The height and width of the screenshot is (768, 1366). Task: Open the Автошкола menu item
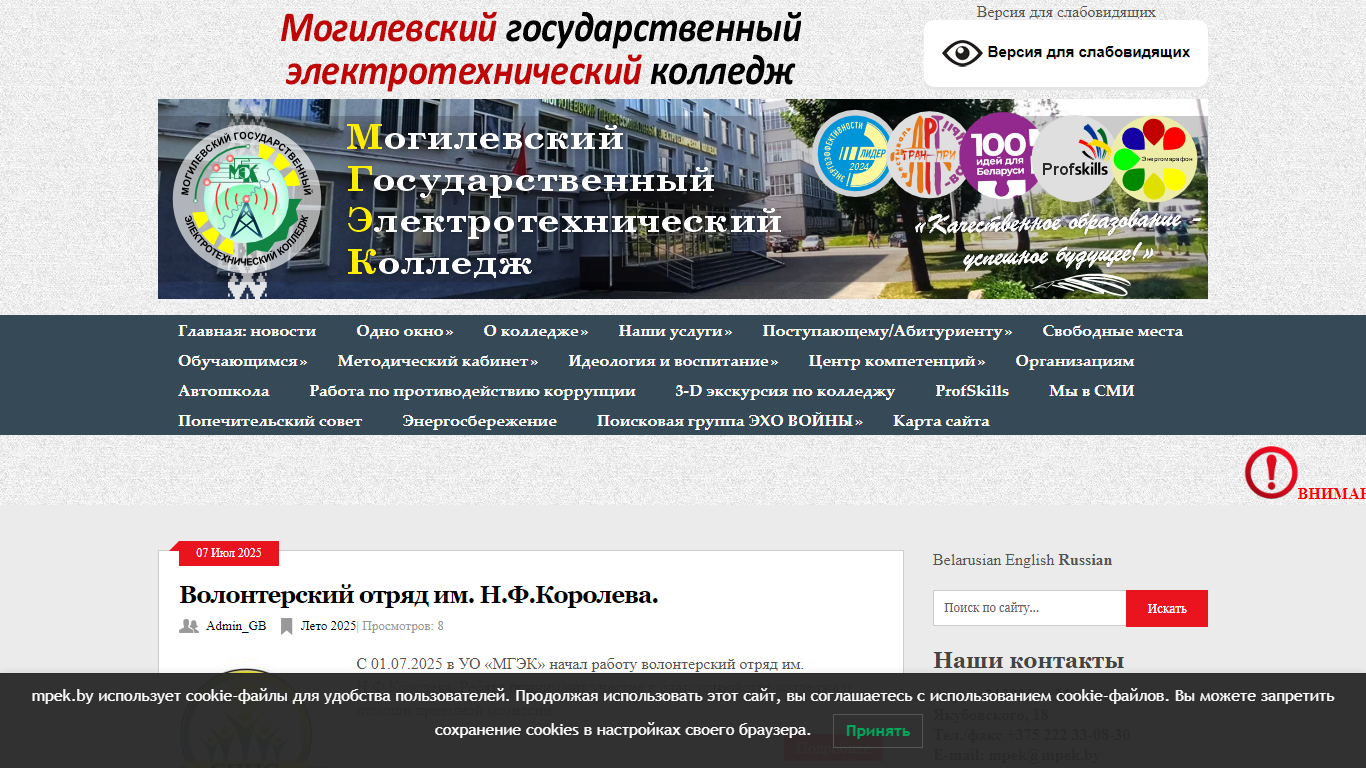[224, 391]
